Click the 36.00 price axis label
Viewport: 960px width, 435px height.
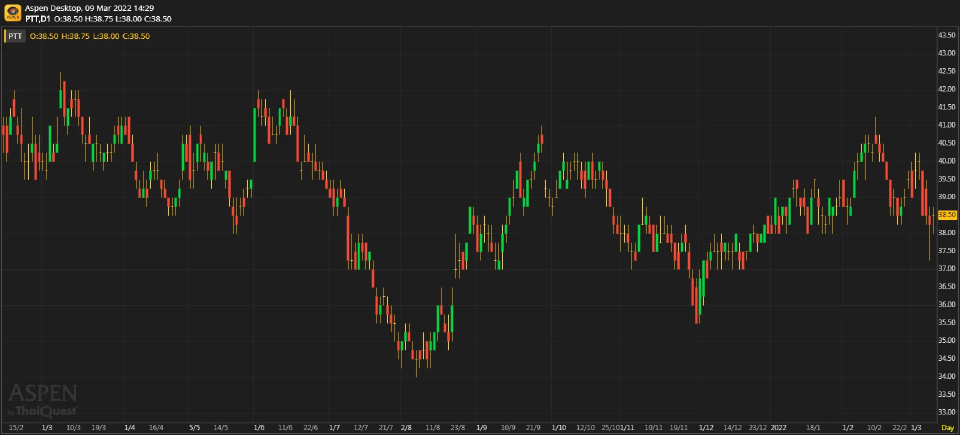[x=947, y=304]
